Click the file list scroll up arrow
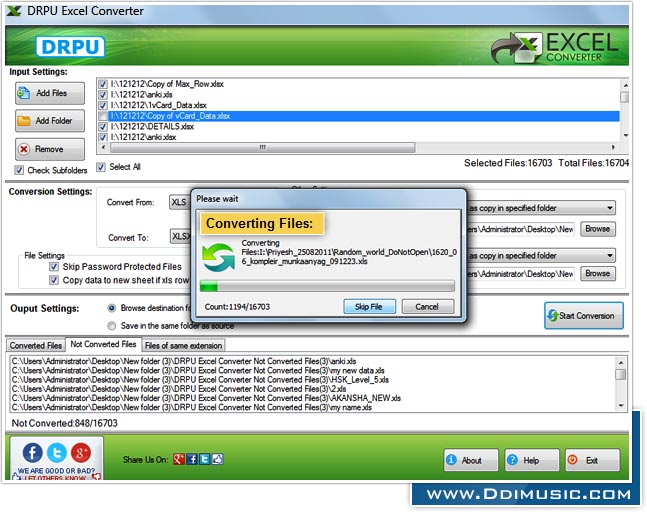This screenshot has width=647, height=512. tap(625, 85)
